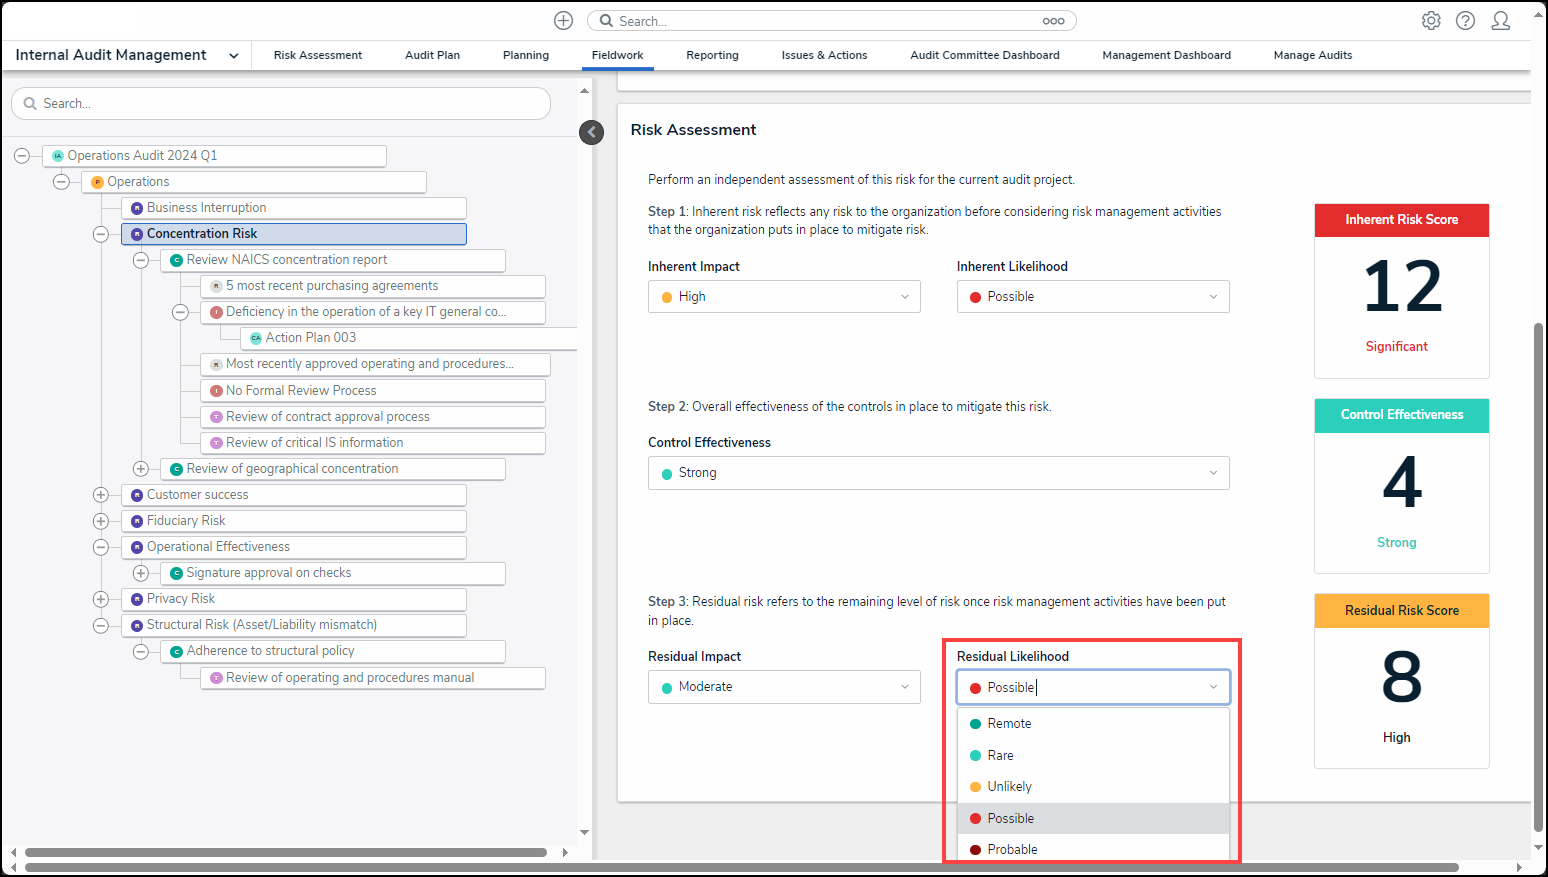Expand the Customer success tree node
Screen dimensions: 1548x877
point(101,495)
